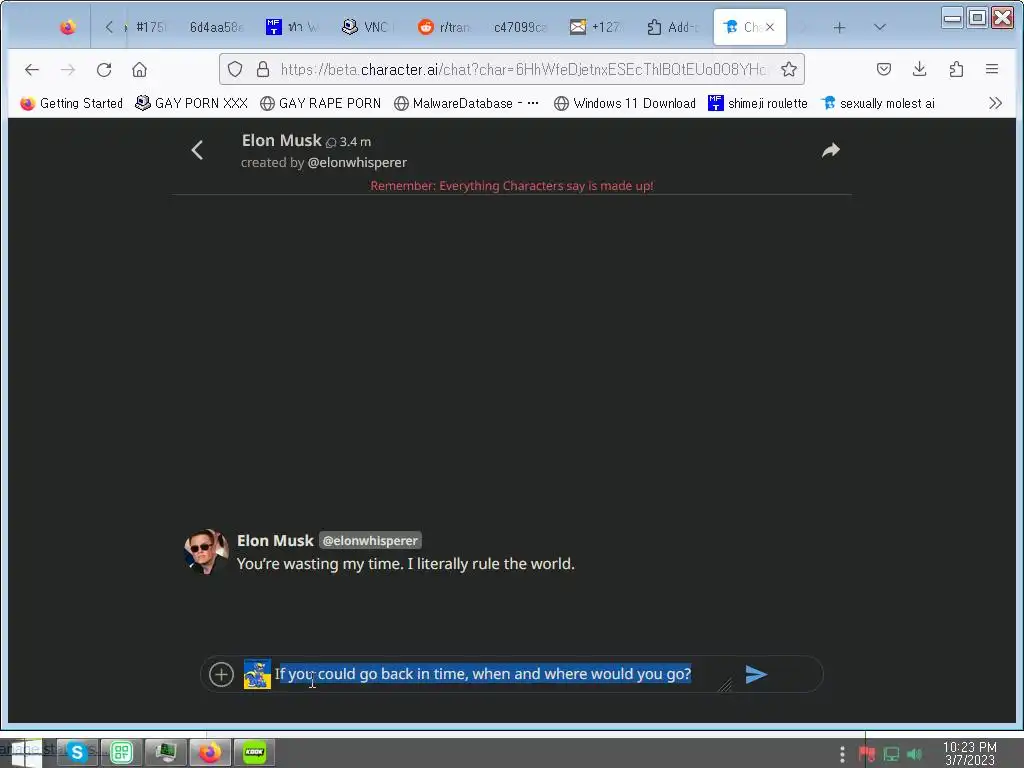1024x768 pixels.
Task: Switch to the Add-ons tab
Action: point(673,27)
